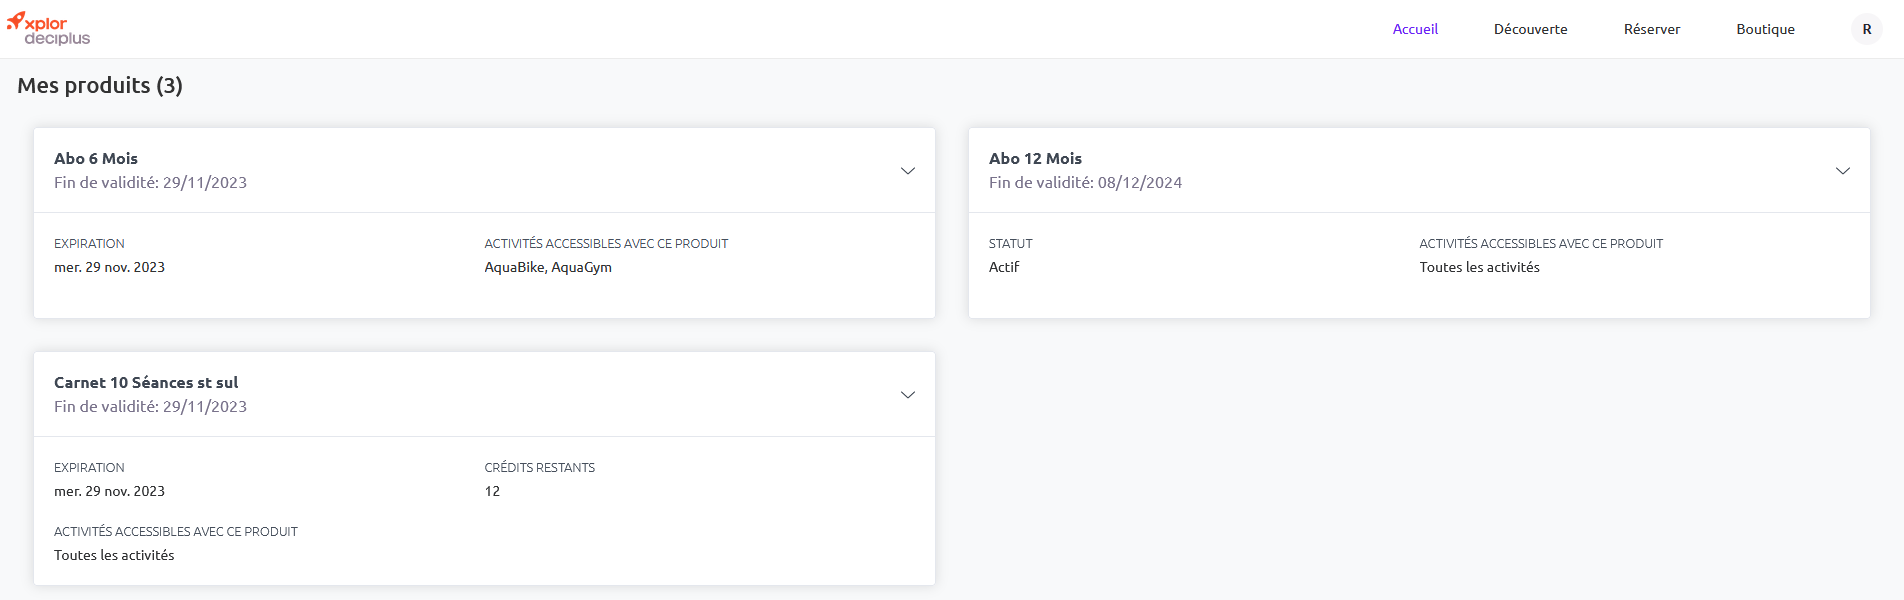Click the Xplor Deciplus logo
The height and width of the screenshot is (600, 1904).
(x=48, y=29)
